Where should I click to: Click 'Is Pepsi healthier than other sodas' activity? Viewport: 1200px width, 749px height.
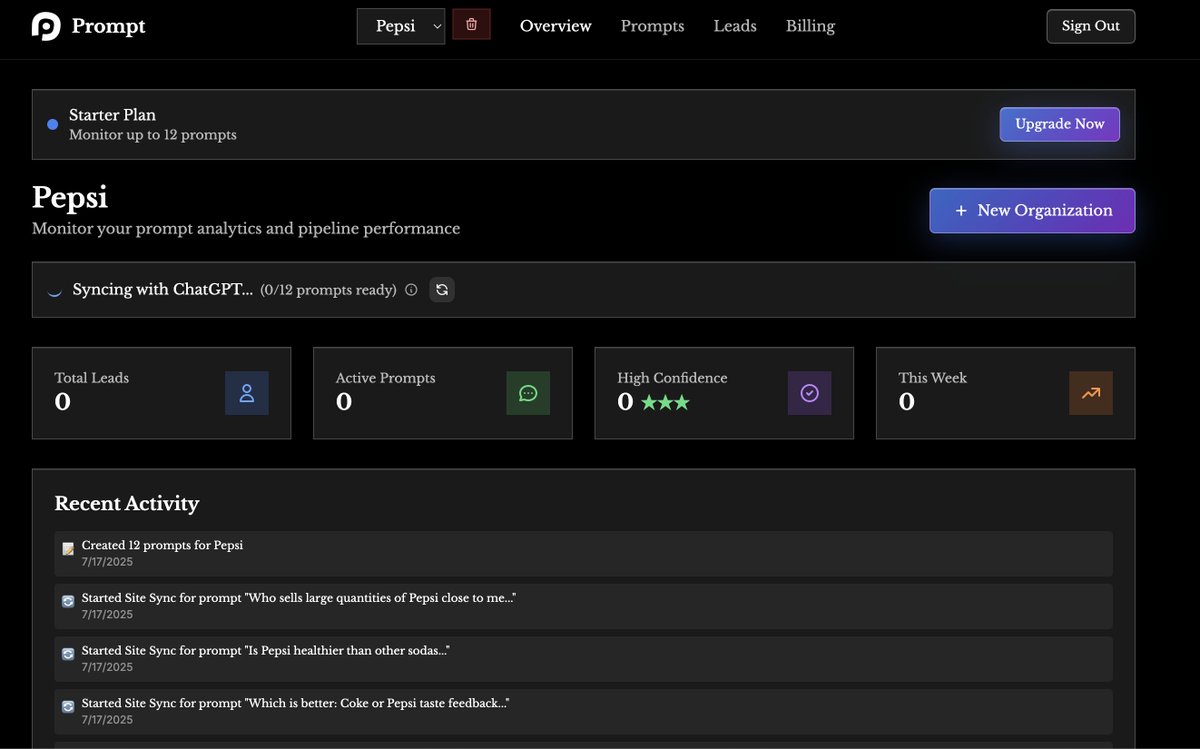point(583,659)
